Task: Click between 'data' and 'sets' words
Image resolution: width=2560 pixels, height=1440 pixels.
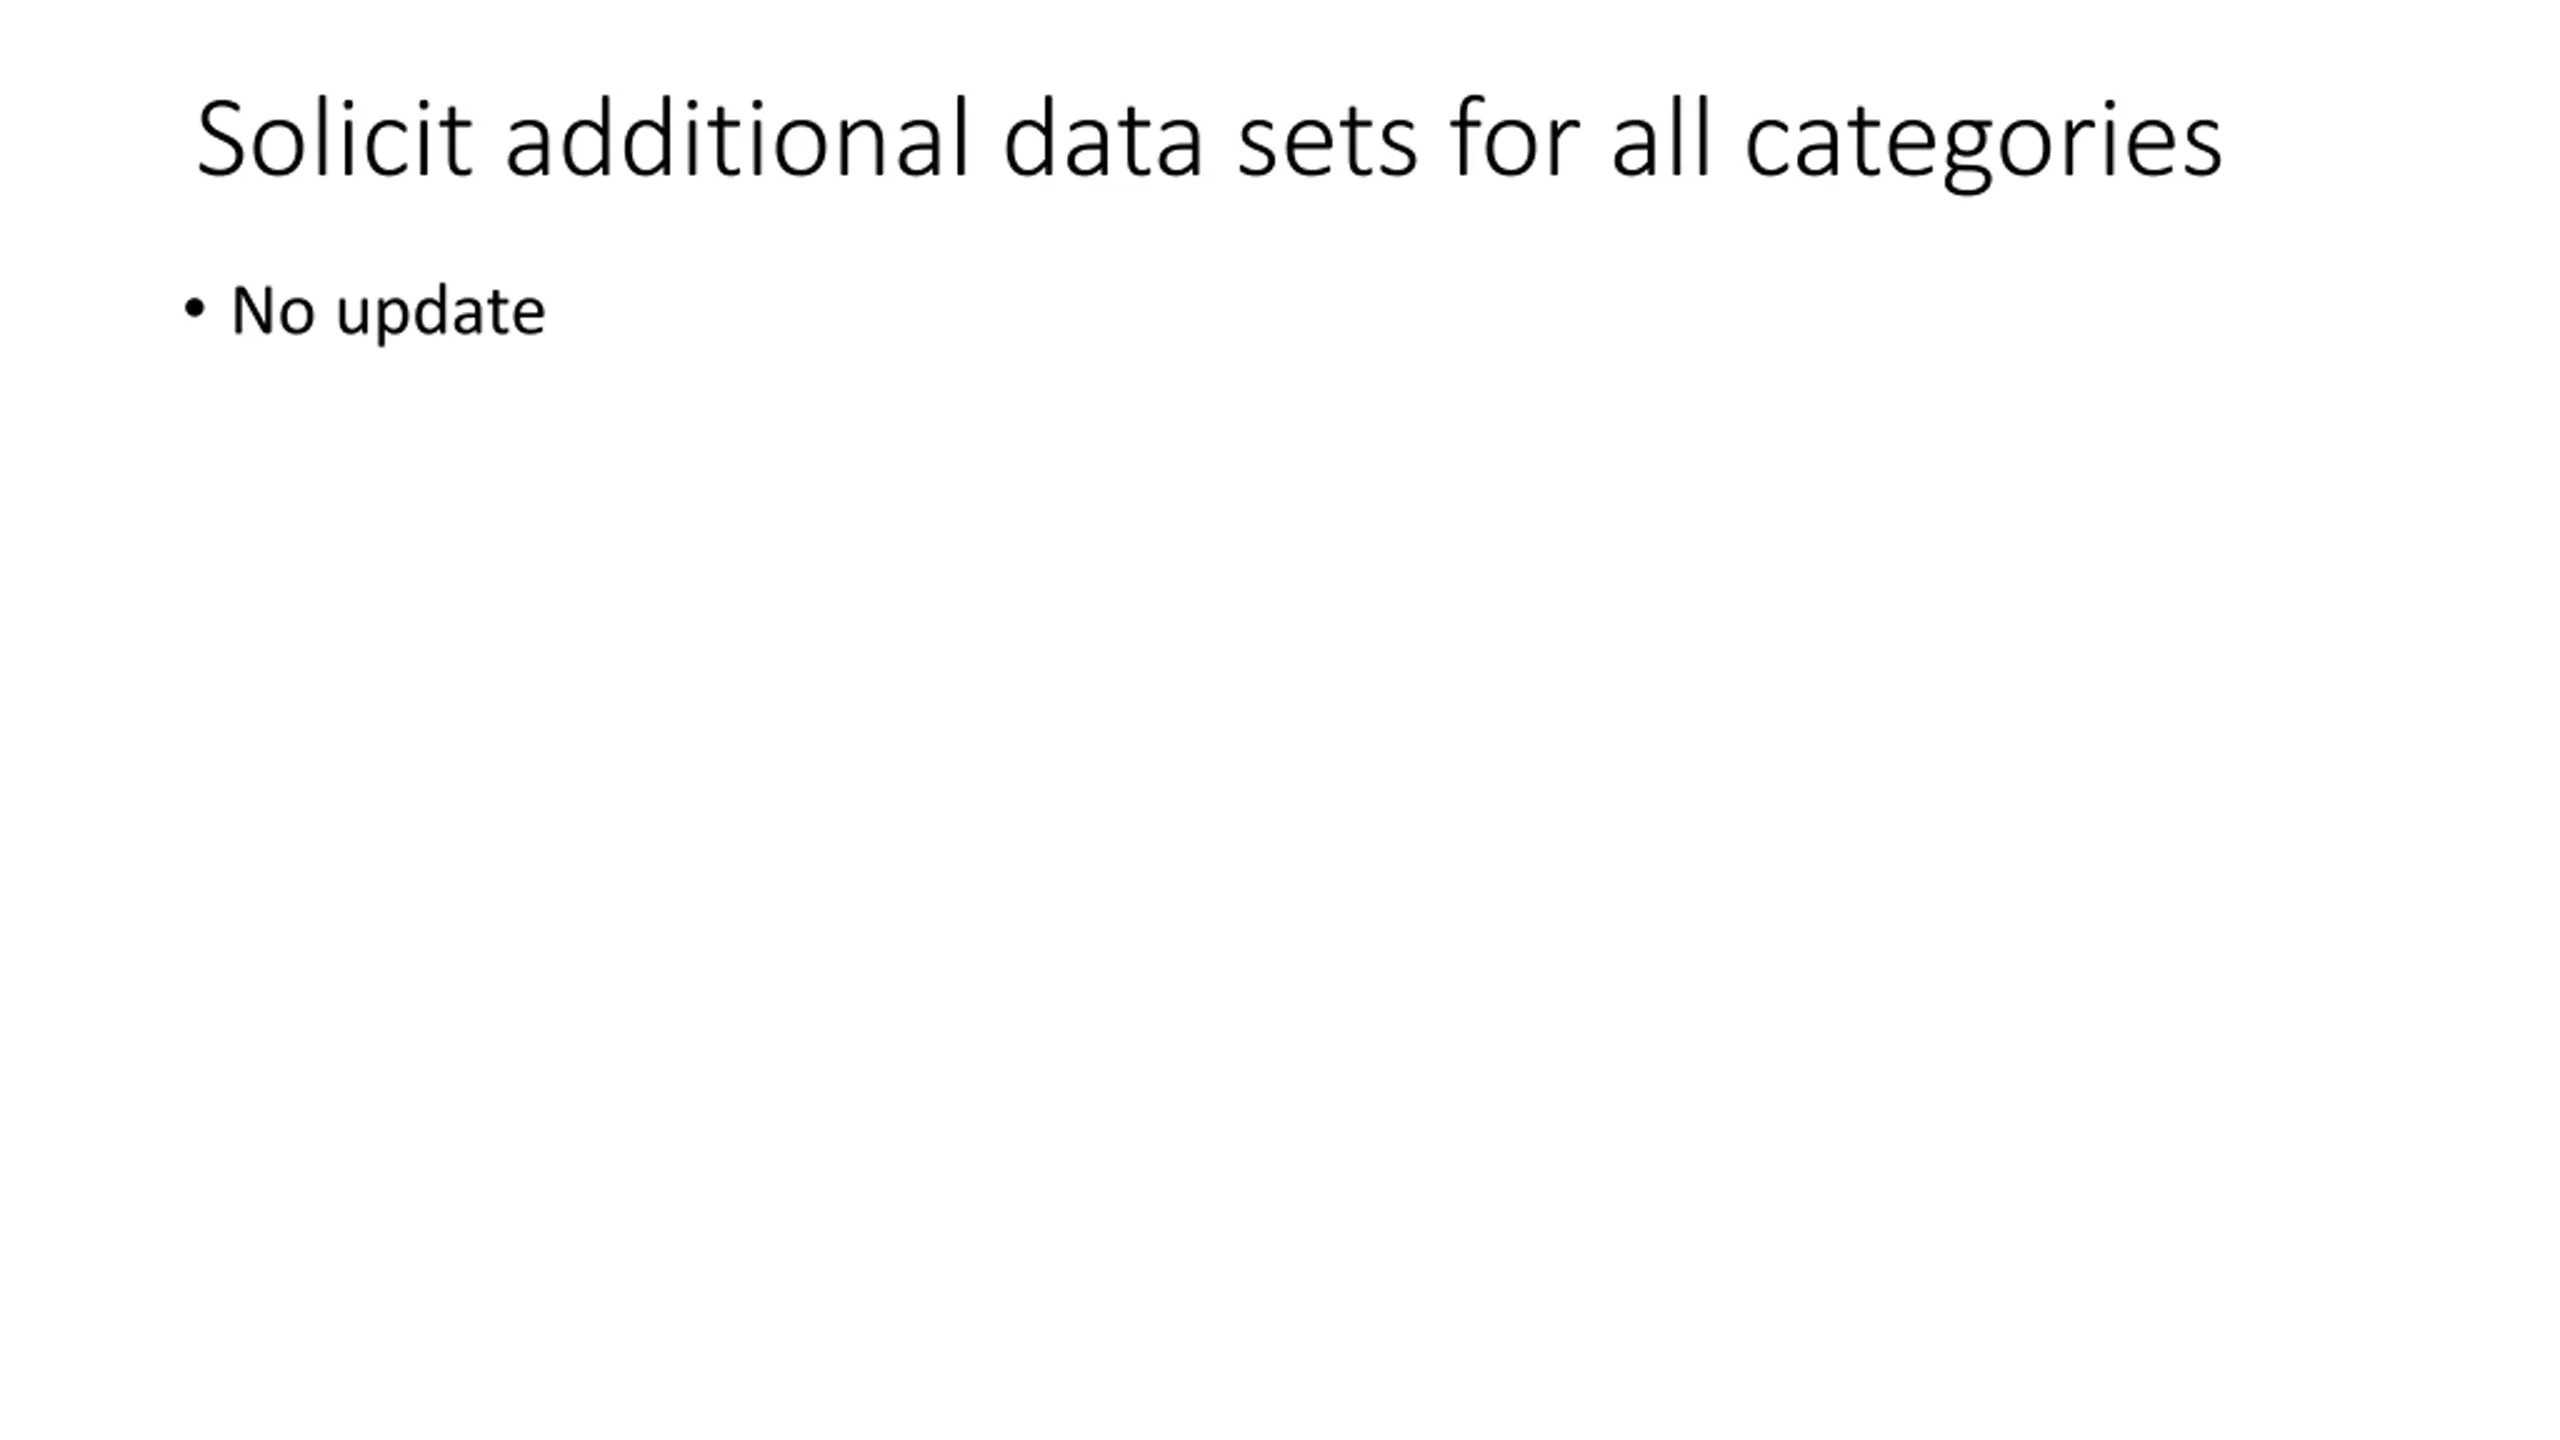Action: pyautogui.click(x=1220, y=140)
